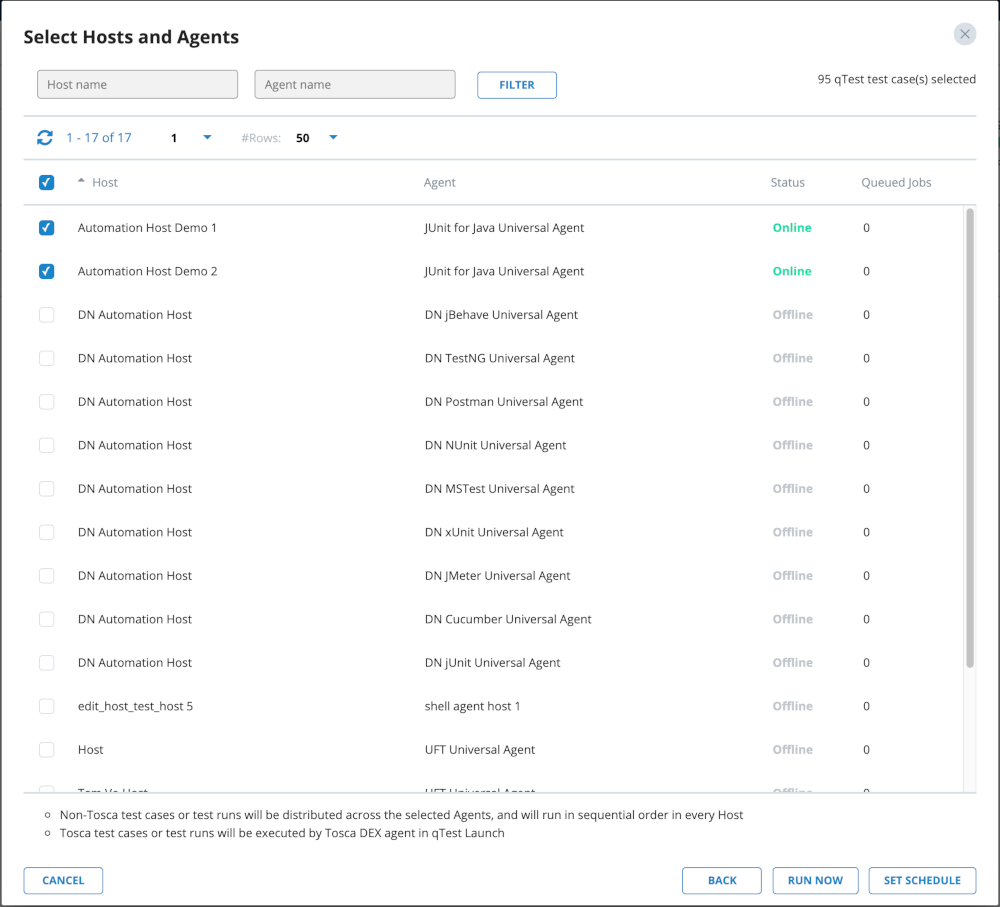The height and width of the screenshot is (907, 1000).
Task: Click the refresh icon beside the pagination
Action: pos(45,138)
